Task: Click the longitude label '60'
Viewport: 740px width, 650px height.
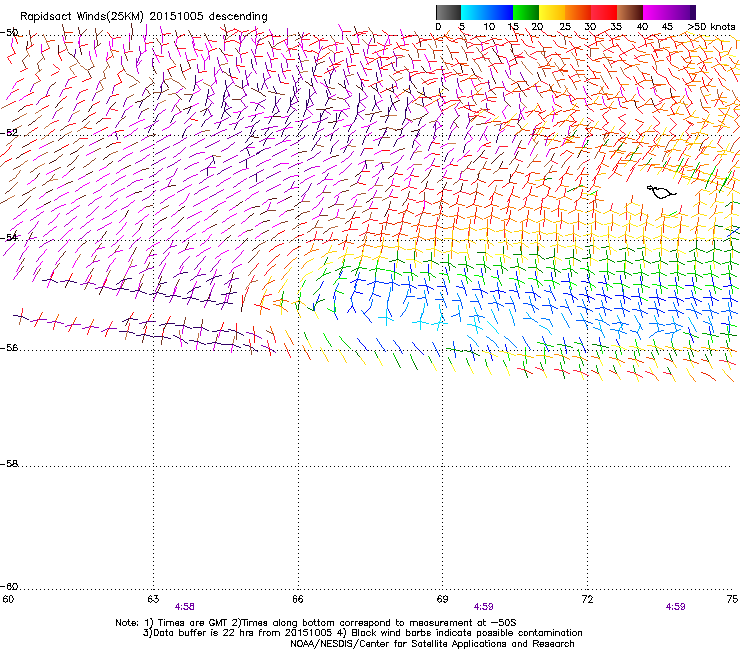Action: pyautogui.click(x=8, y=599)
